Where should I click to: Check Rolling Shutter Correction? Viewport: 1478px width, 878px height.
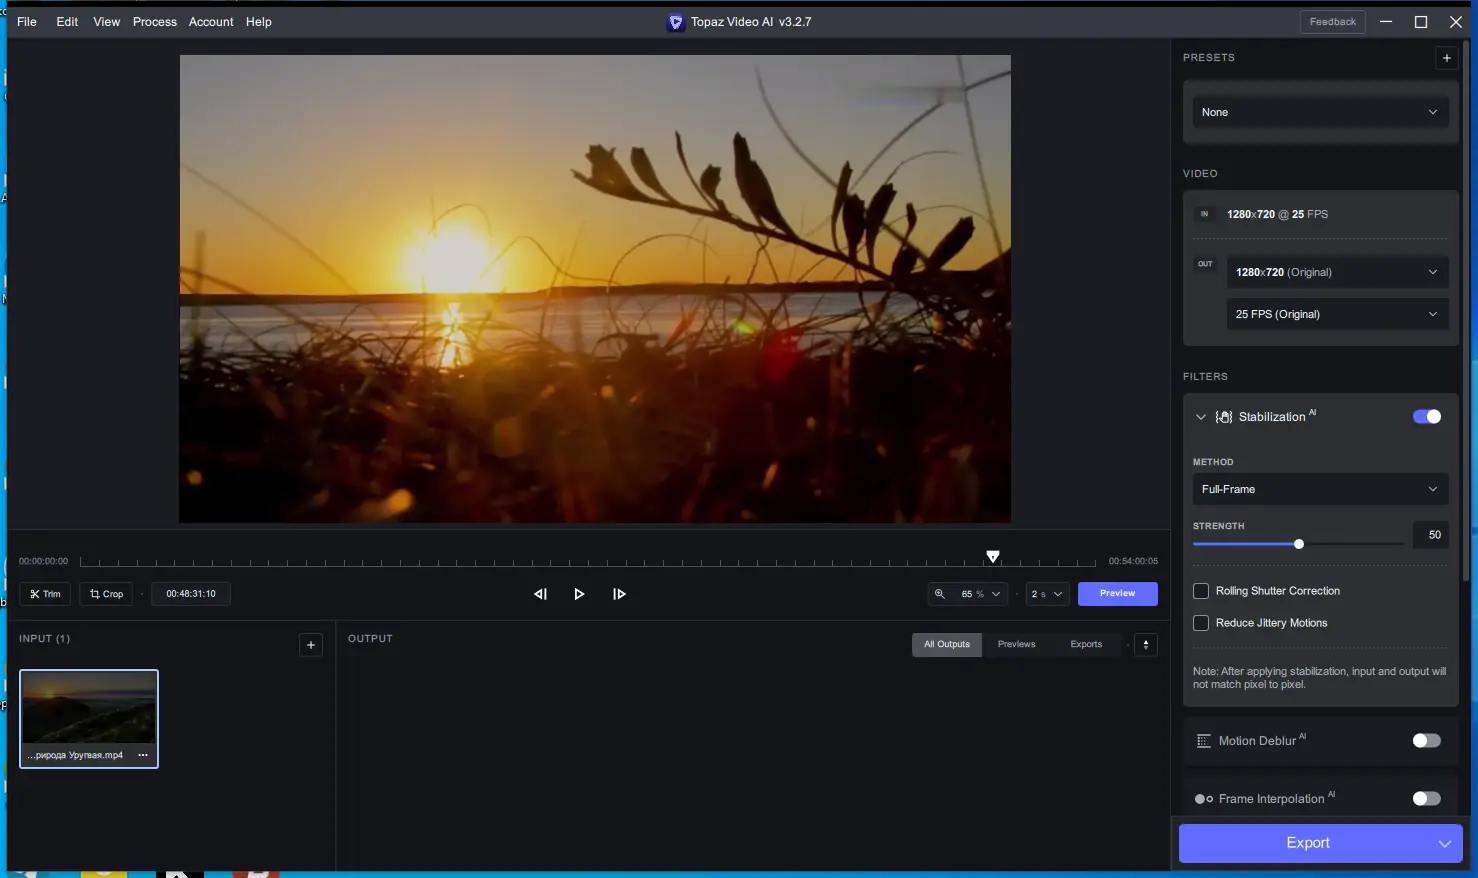point(1201,591)
